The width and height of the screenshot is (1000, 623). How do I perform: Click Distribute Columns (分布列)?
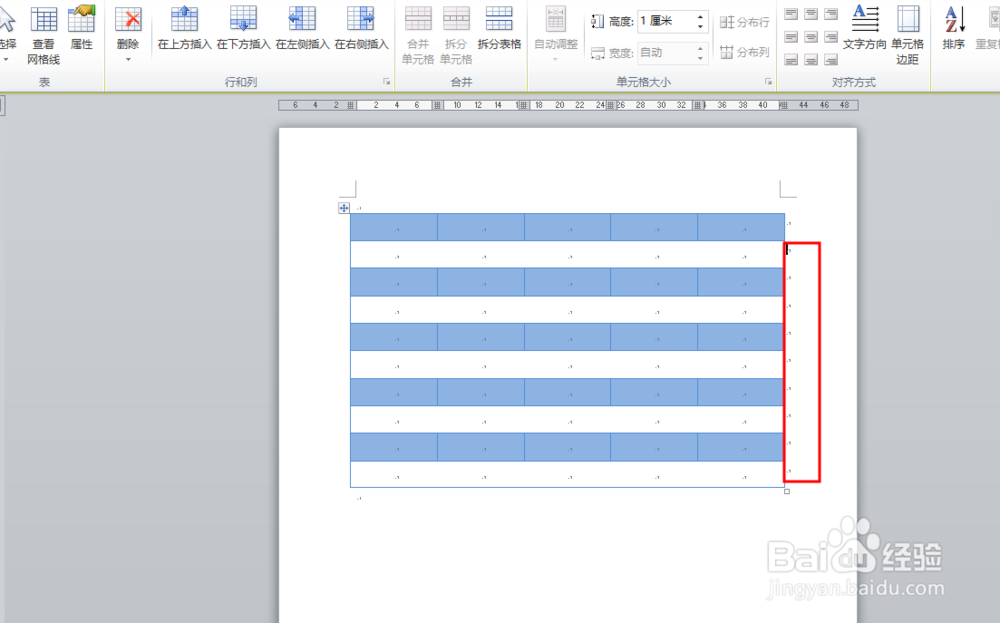click(x=744, y=52)
